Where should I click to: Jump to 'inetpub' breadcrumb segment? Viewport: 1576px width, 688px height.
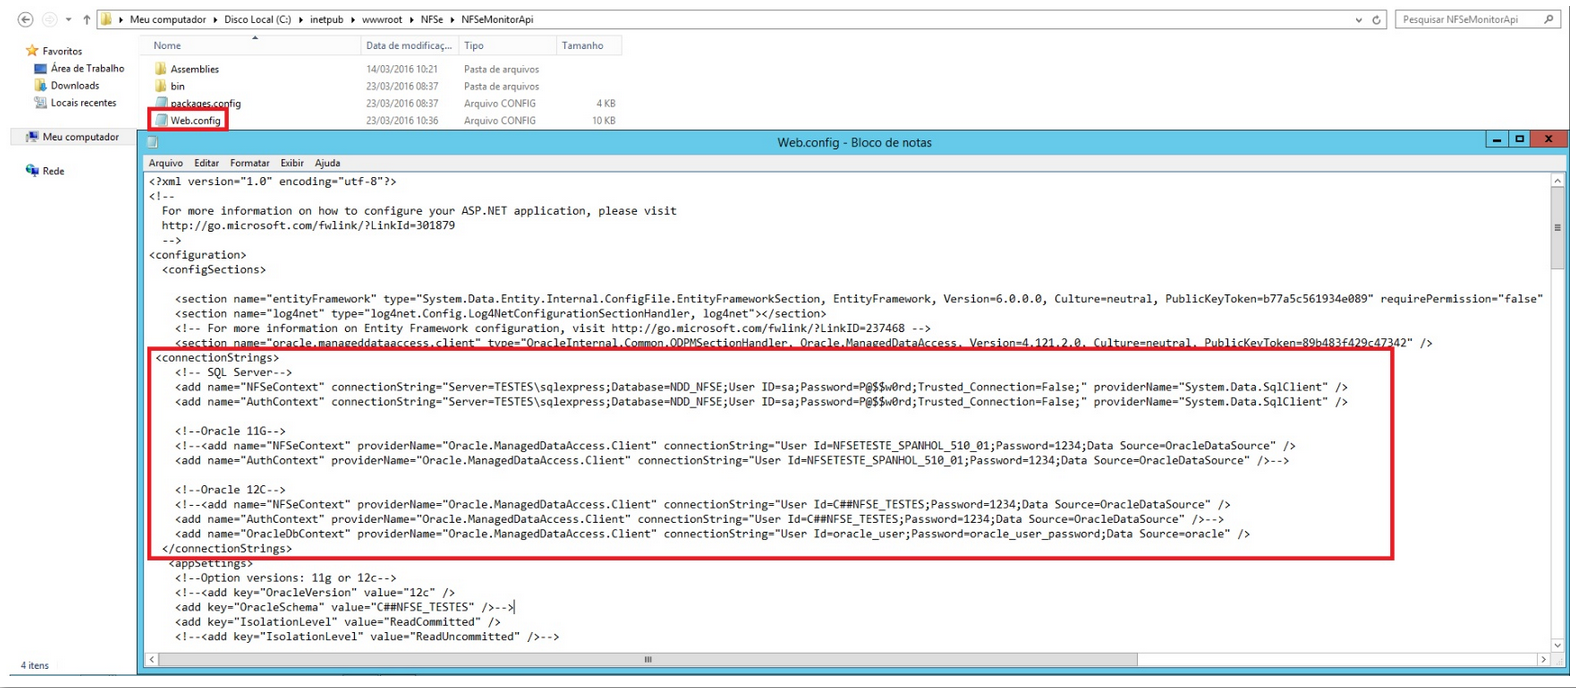pos(327,19)
